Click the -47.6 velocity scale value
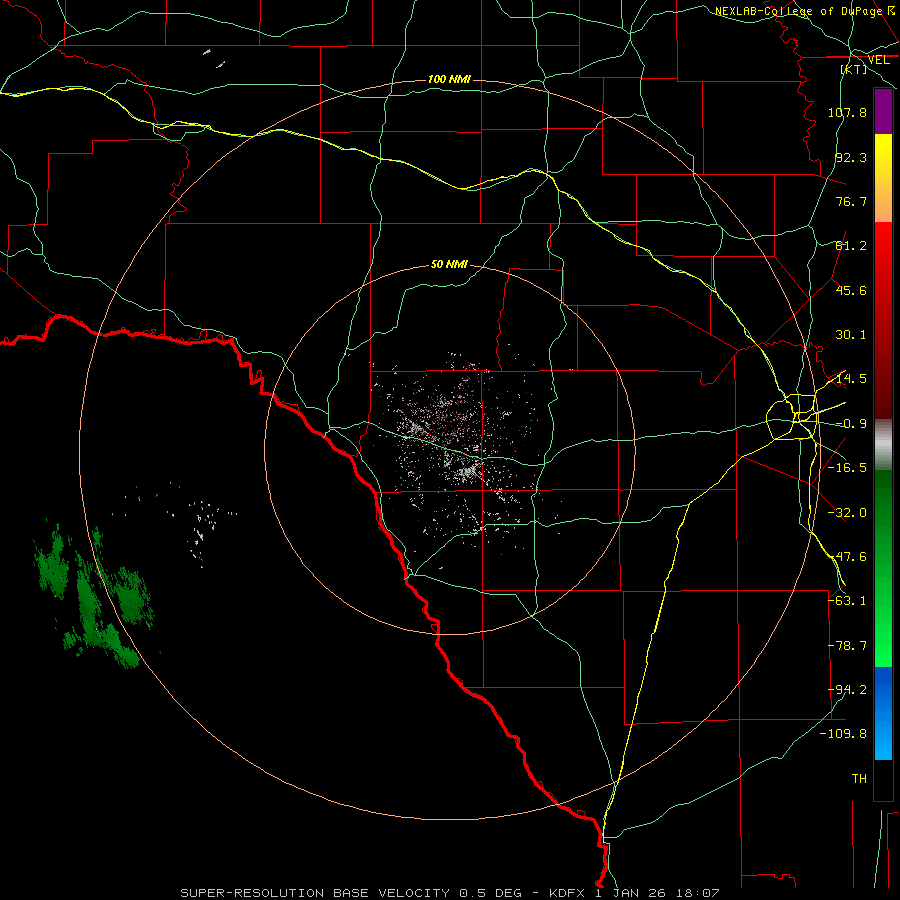The image size is (900, 900). pos(847,557)
